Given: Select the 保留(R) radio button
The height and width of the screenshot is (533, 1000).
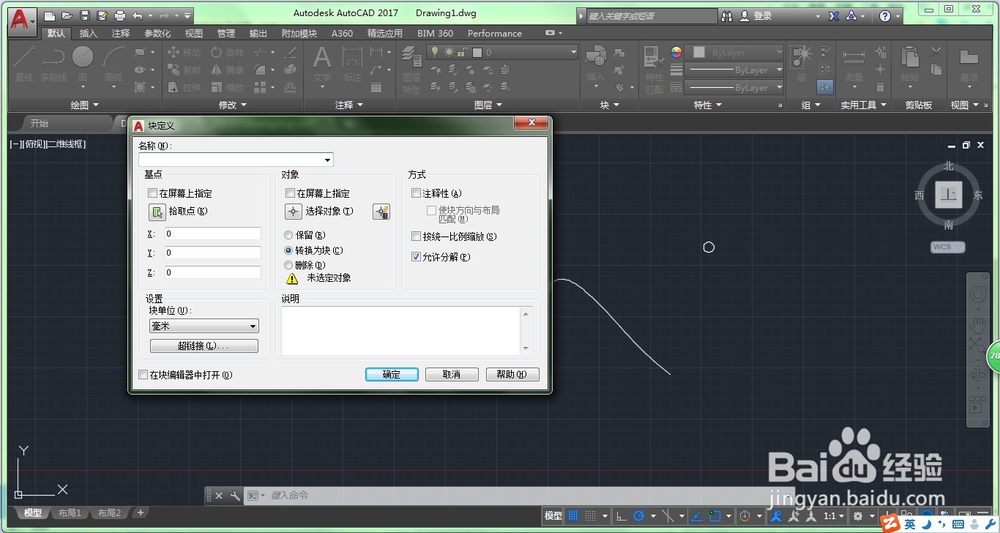Looking at the screenshot, I should [x=289, y=235].
